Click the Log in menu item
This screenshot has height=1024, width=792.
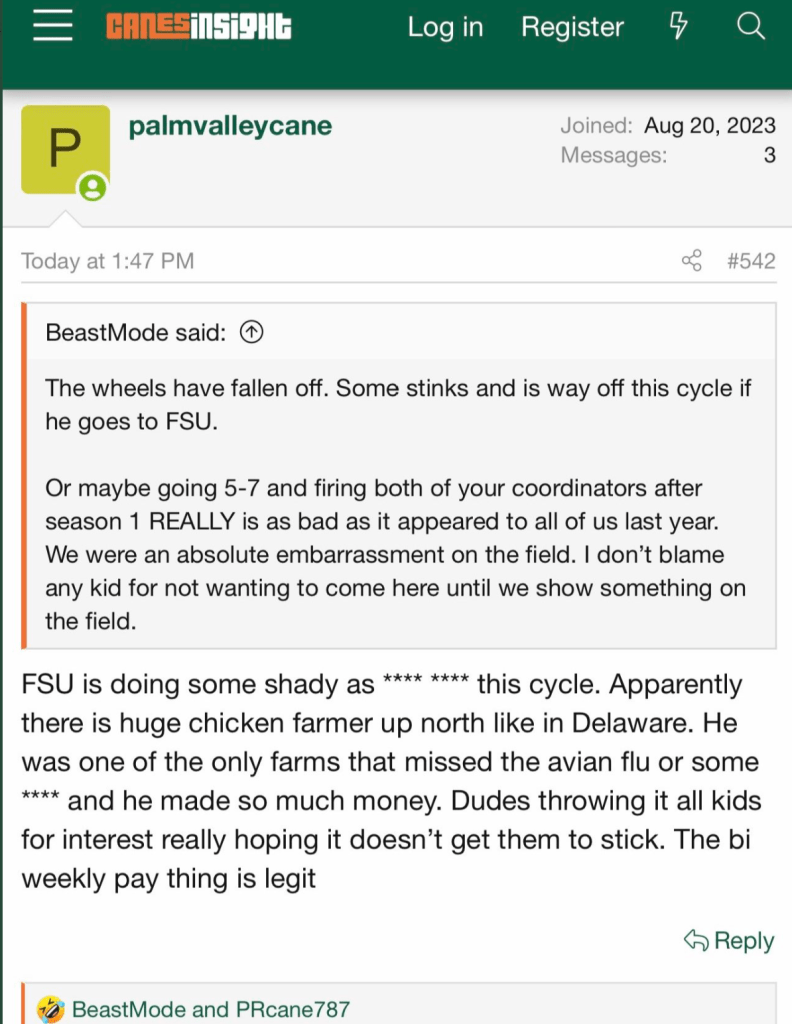[445, 27]
